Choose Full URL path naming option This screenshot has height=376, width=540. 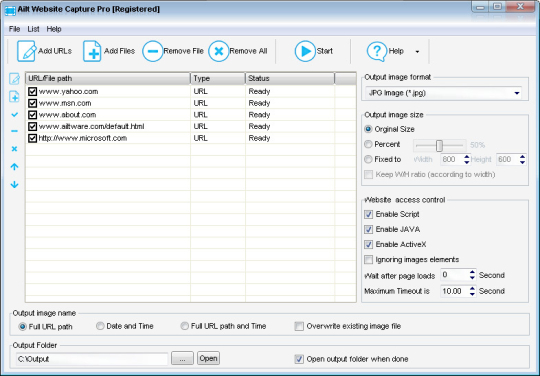click(22, 326)
